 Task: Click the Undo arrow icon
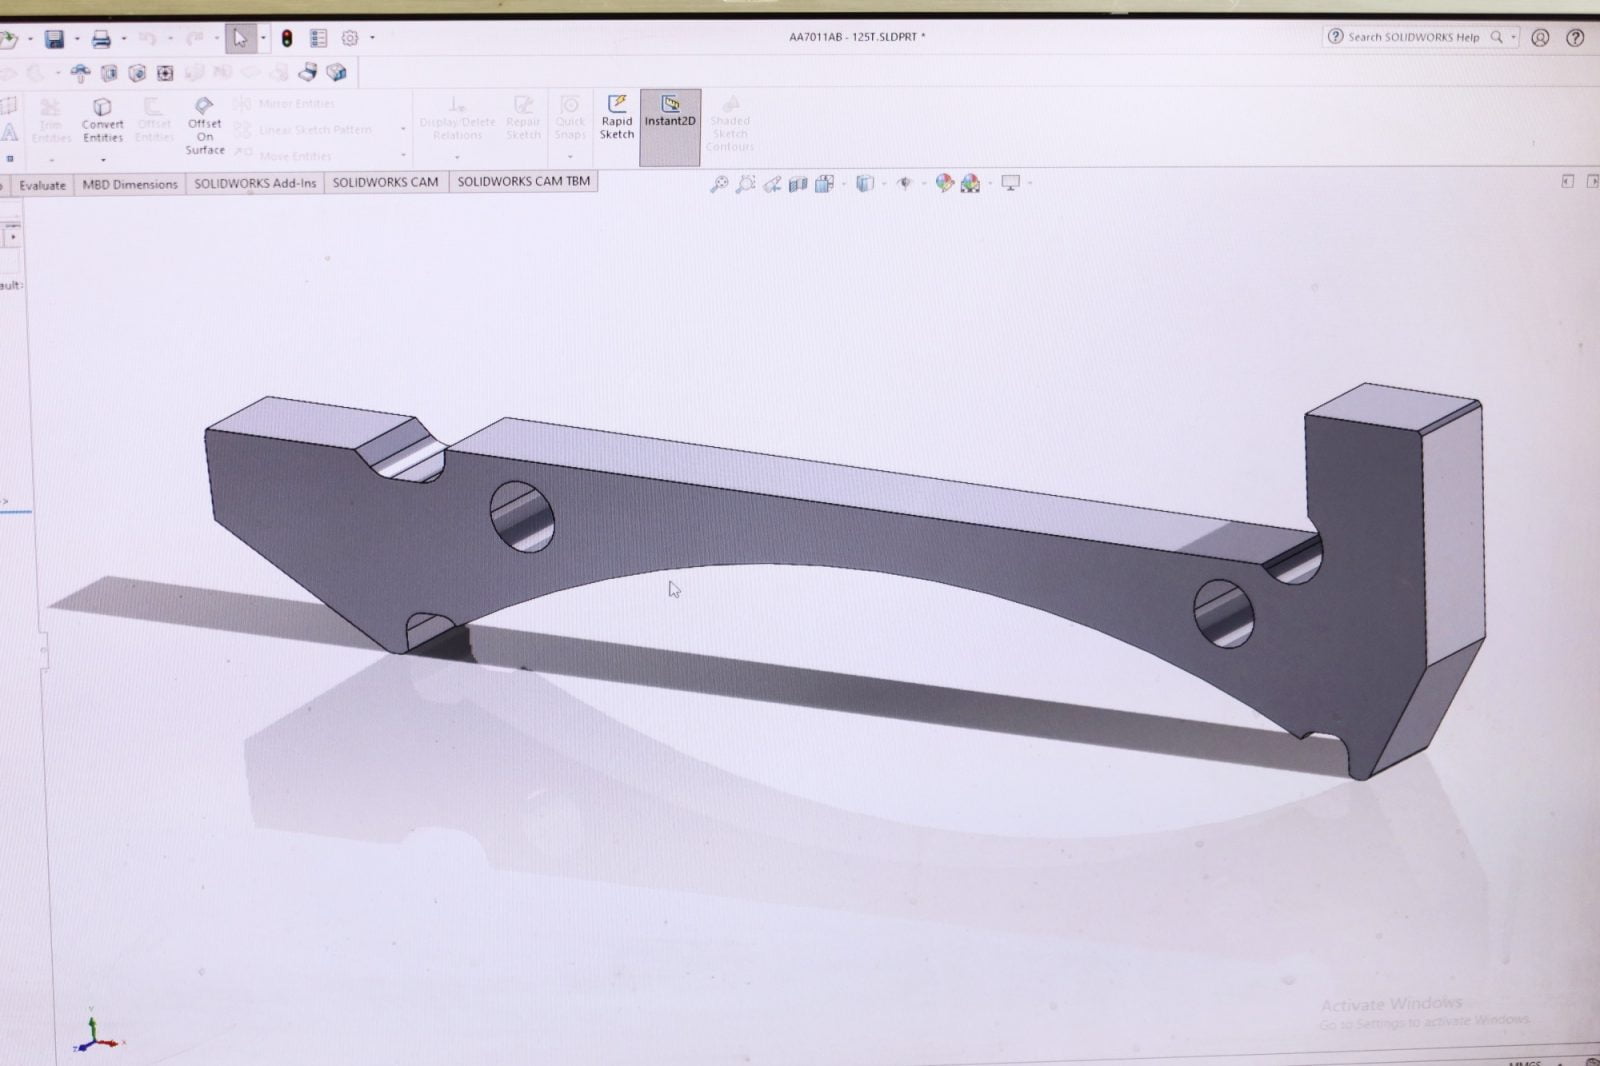pos(148,38)
